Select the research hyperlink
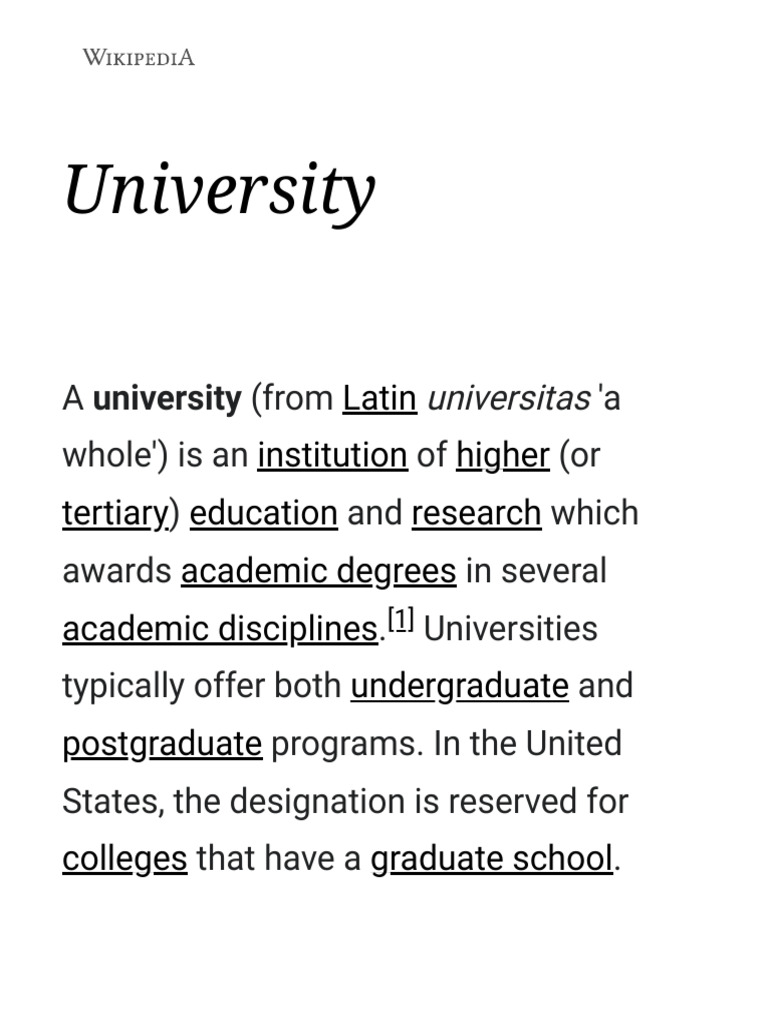 [476, 513]
